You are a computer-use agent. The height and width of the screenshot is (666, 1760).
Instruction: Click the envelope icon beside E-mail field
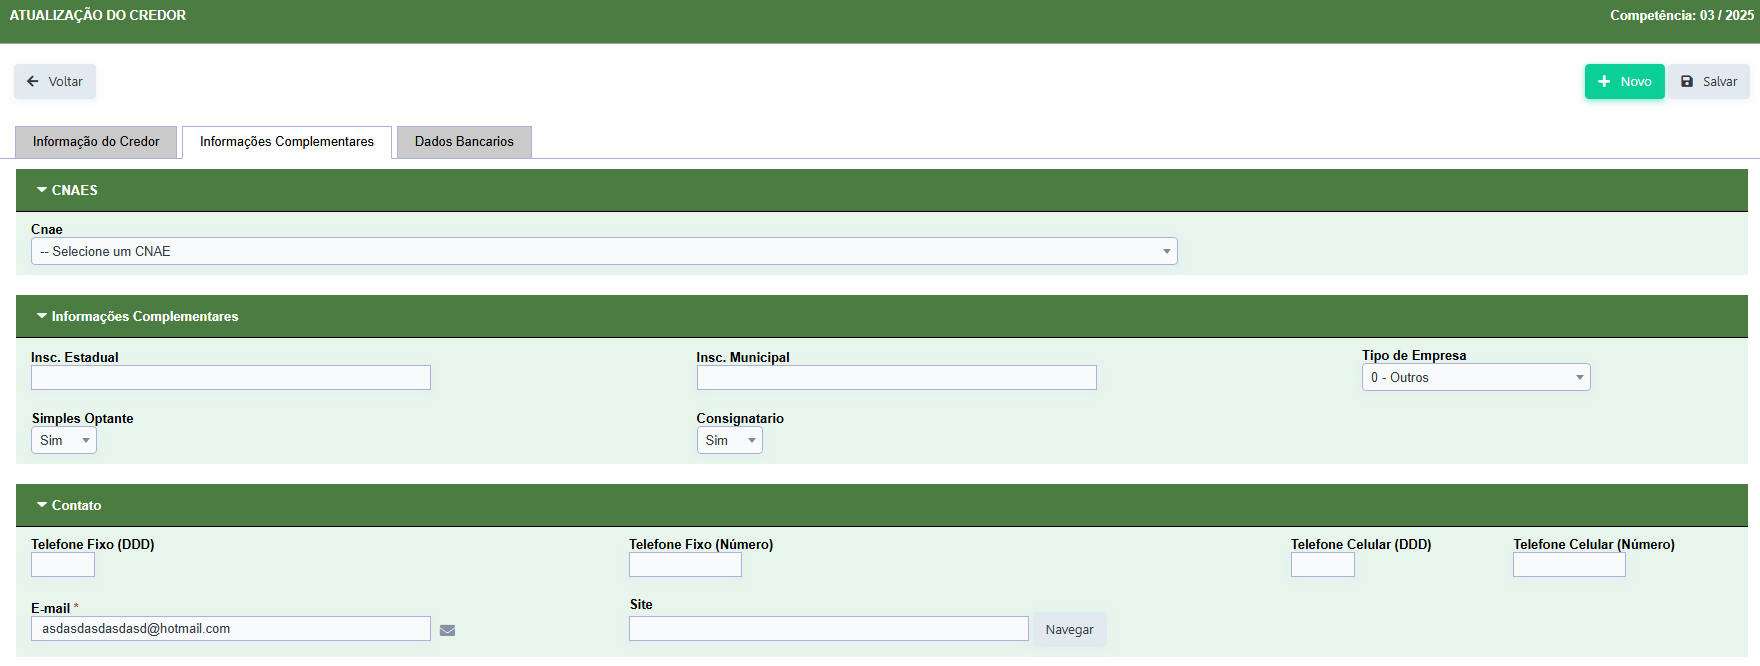(x=447, y=630)
